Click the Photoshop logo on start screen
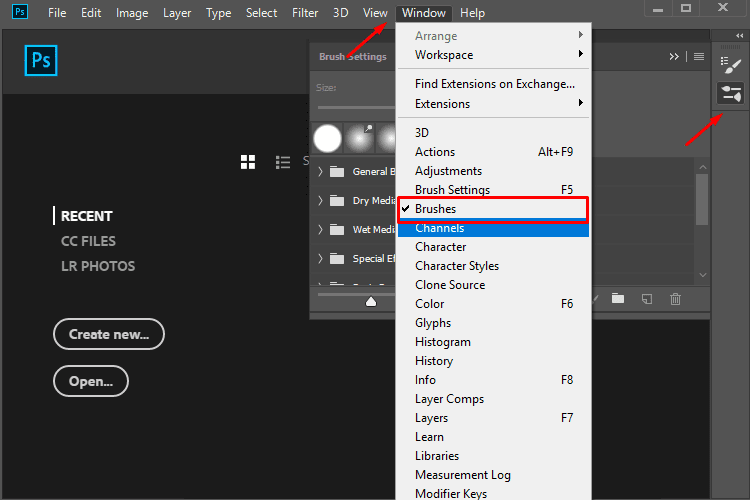750x500 pixels. pyautogui.click(x=41, y=60)
